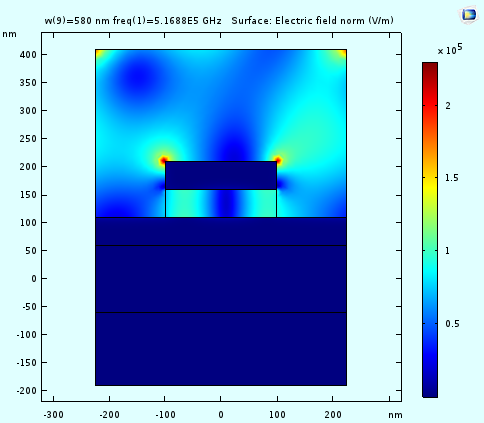Image resolution: width=484 pixels, height=423 pixels.
Task: Click the yellow hotspot at the top-left domain corner
Action: coord(99,53)
